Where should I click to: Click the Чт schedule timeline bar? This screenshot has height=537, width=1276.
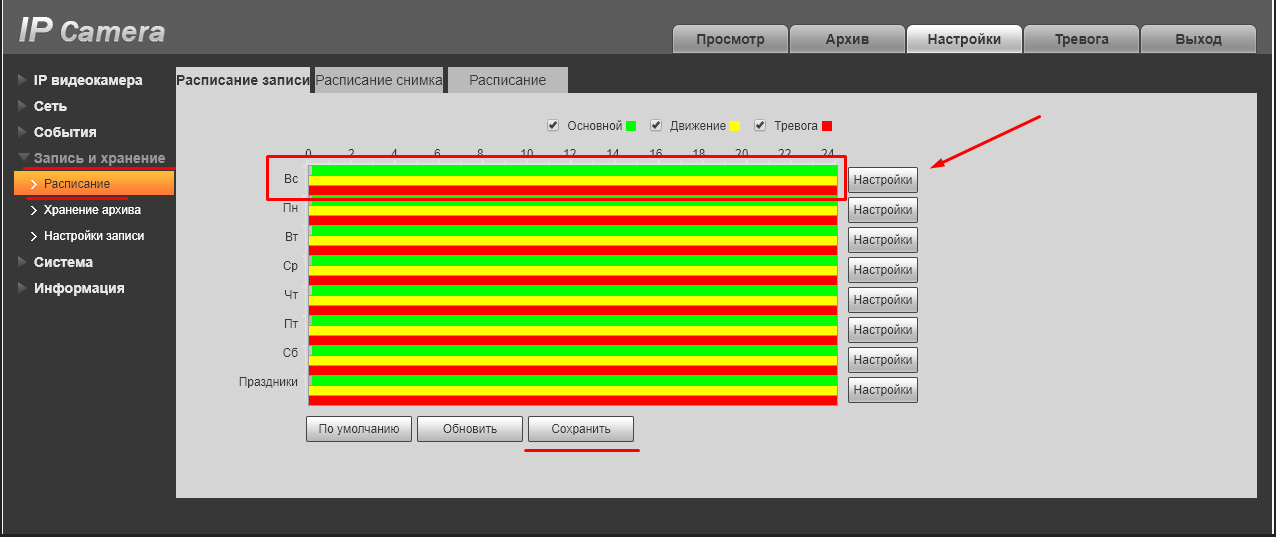572,300
